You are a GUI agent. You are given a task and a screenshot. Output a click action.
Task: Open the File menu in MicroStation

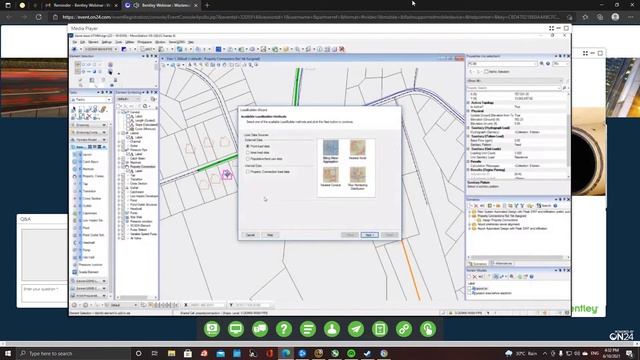coord(75,42)
